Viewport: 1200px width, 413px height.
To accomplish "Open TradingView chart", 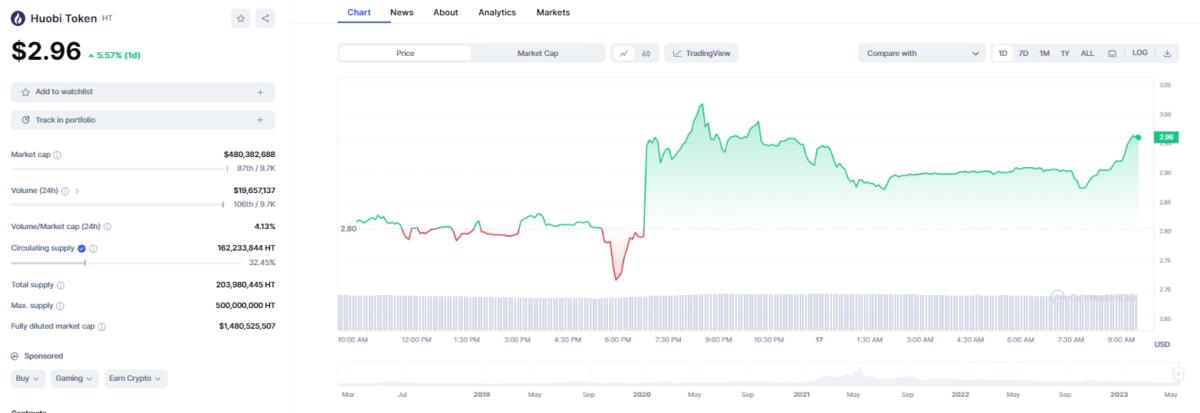I will click(702, 53).
